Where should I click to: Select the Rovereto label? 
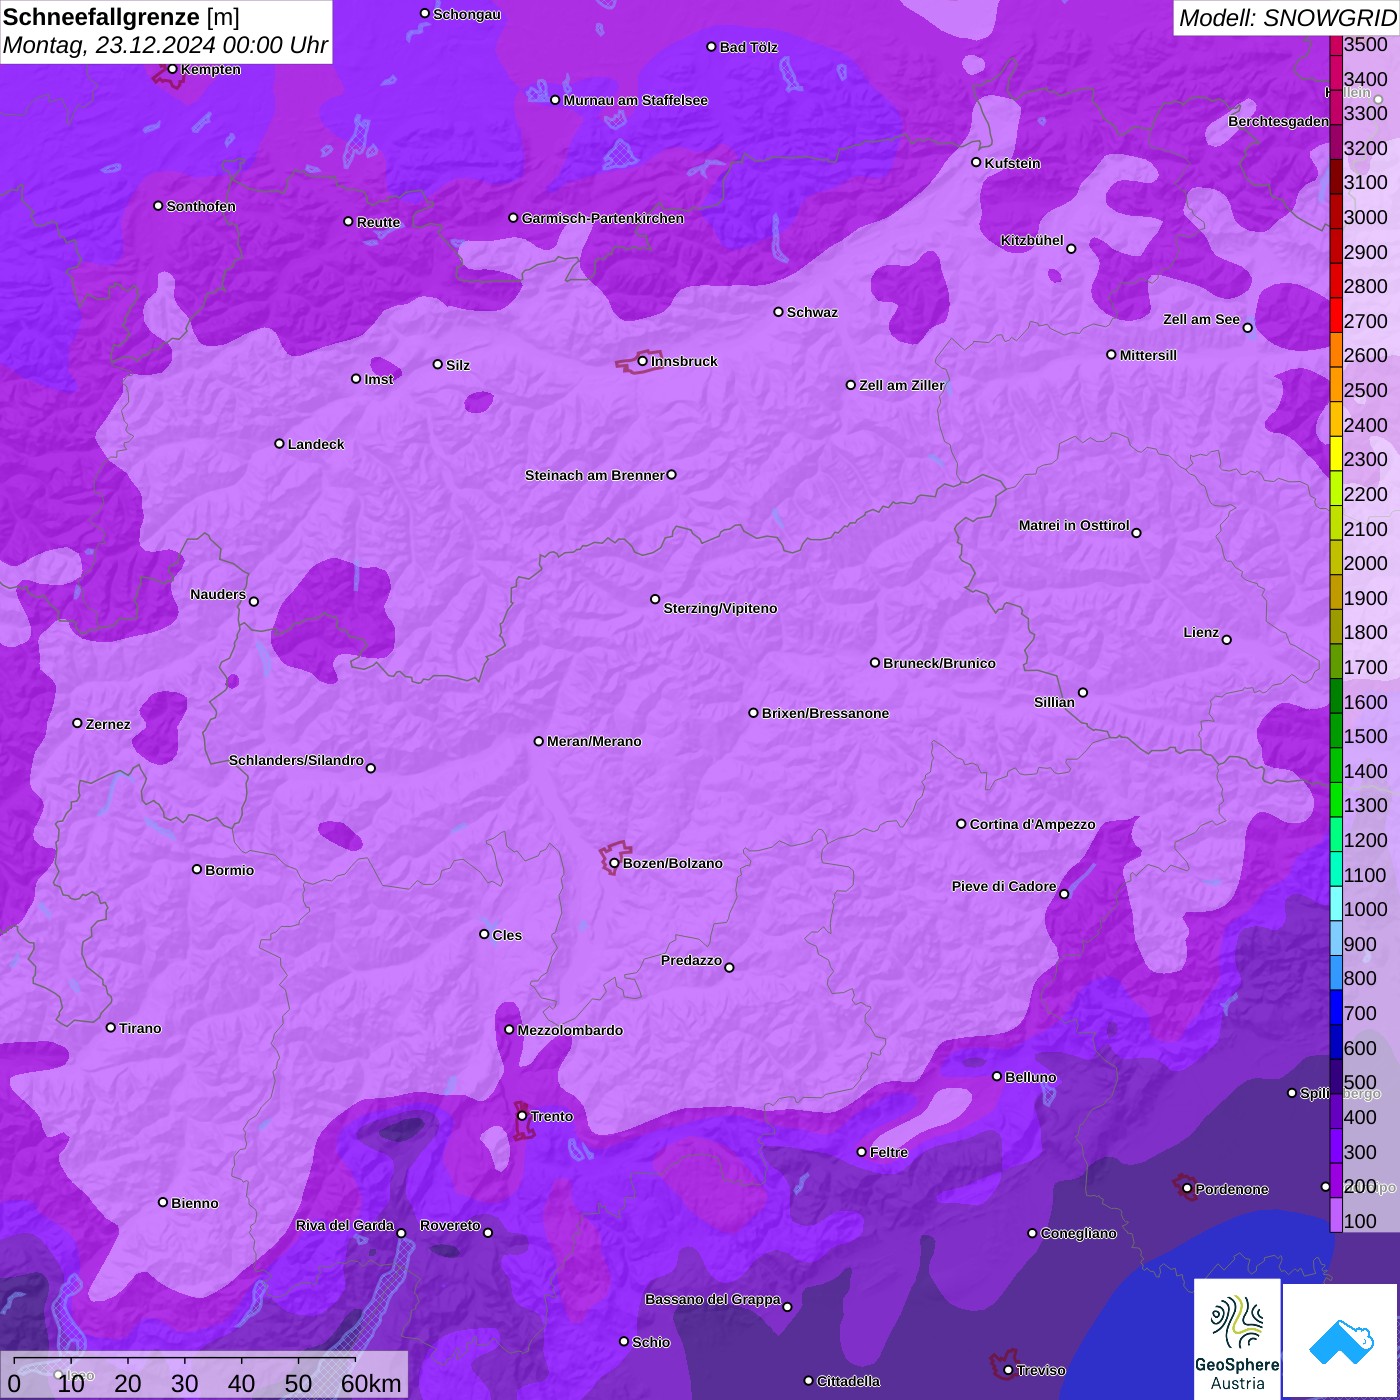pos(450,1225)
